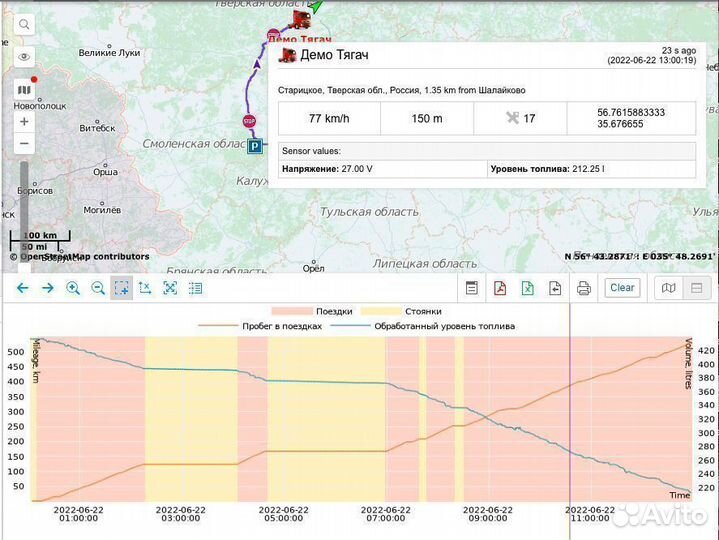Click the map search magnifier button
Screen dimensions: 719x540
24,24
